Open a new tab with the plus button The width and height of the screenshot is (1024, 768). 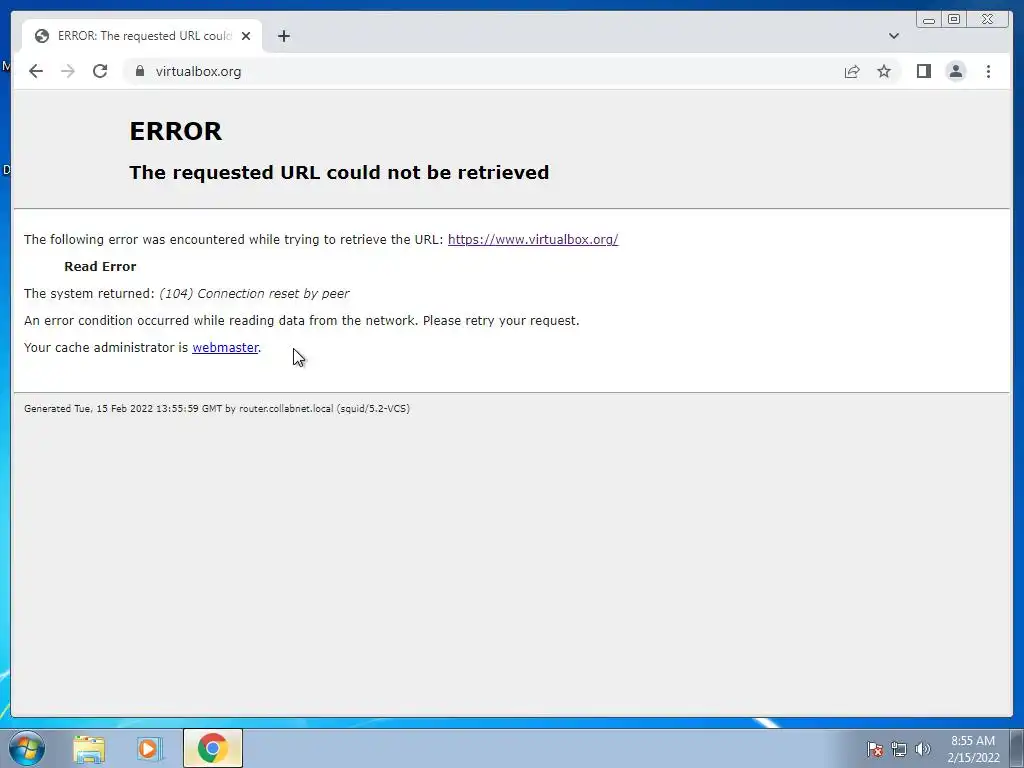click(283, 36)
